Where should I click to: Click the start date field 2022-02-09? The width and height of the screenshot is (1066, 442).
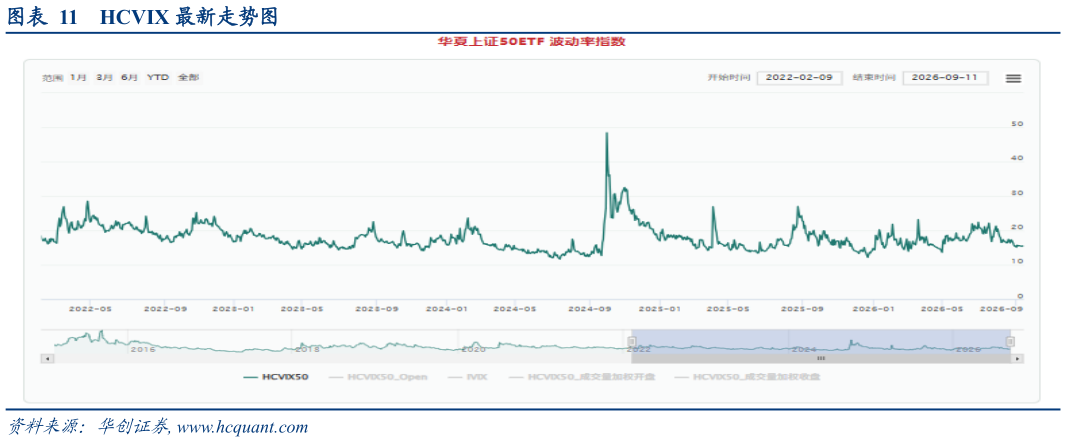(x=800, y=78)
